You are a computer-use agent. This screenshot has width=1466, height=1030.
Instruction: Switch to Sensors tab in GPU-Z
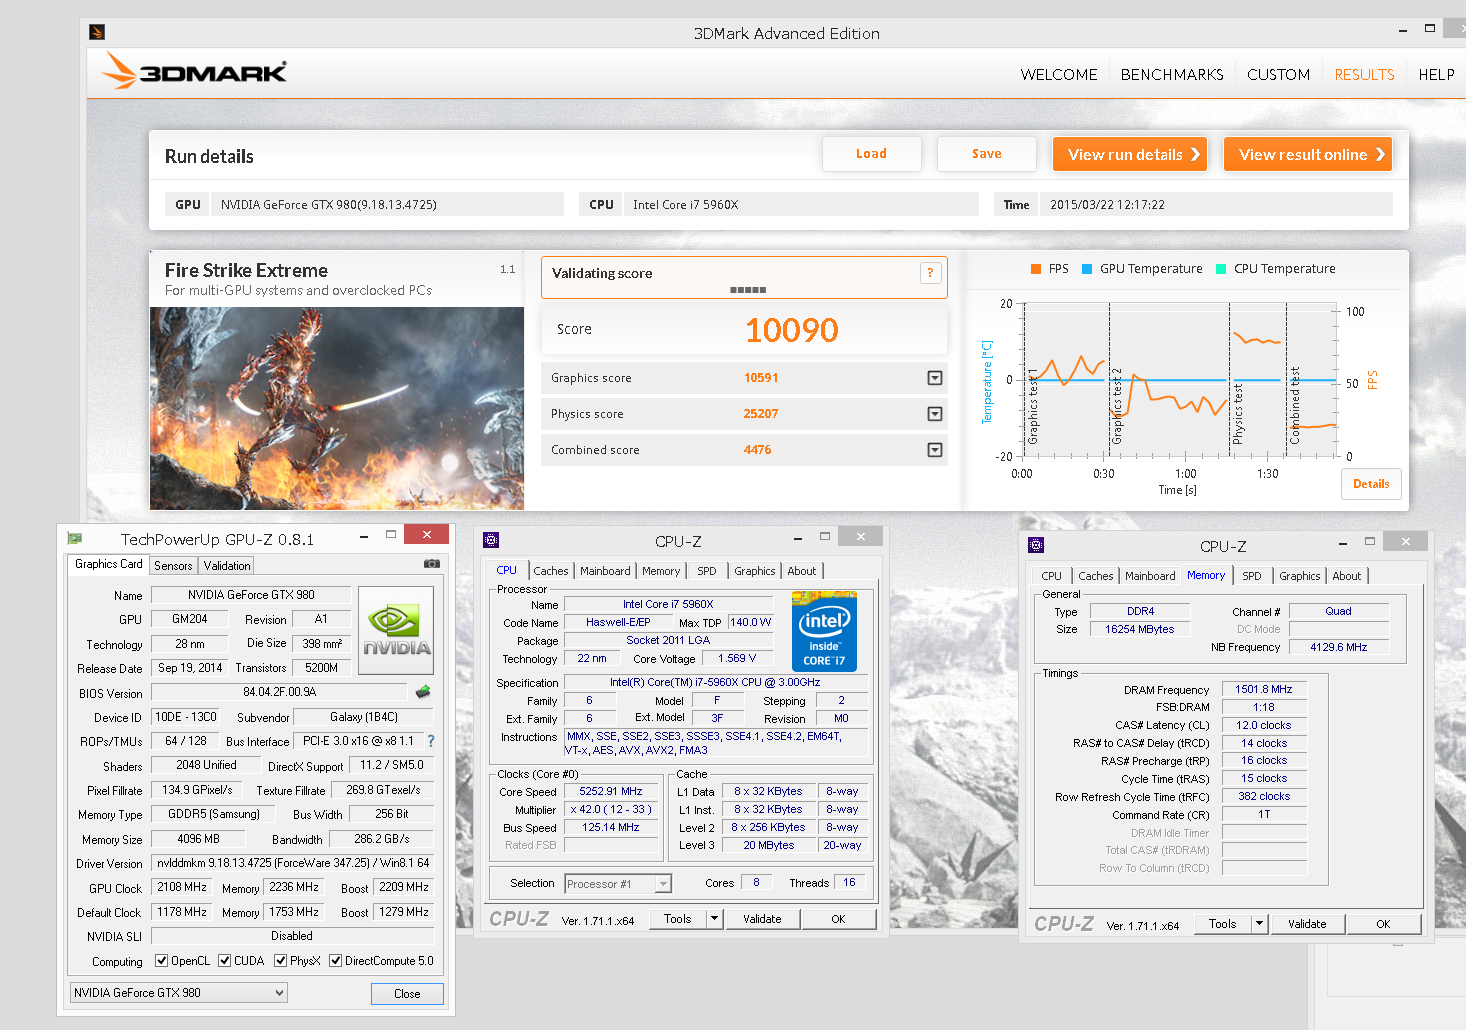point(173,566)
